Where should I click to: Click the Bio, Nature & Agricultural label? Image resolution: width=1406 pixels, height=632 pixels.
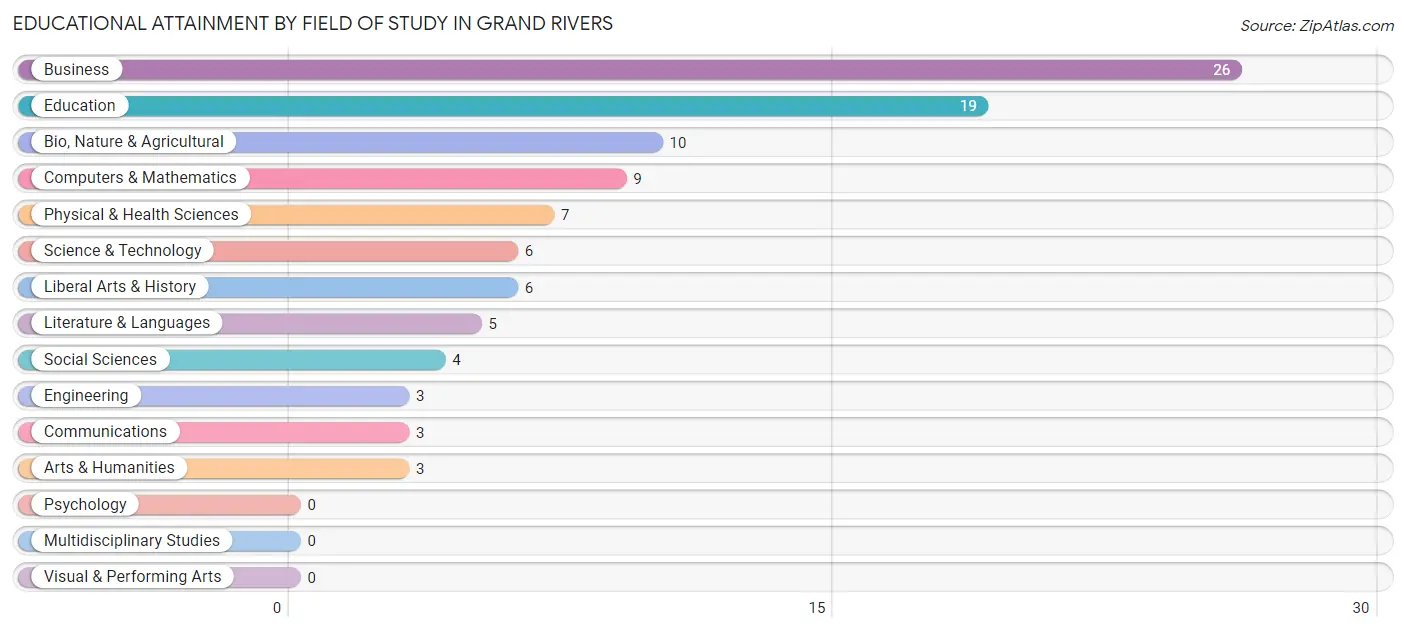coord(134,142)
